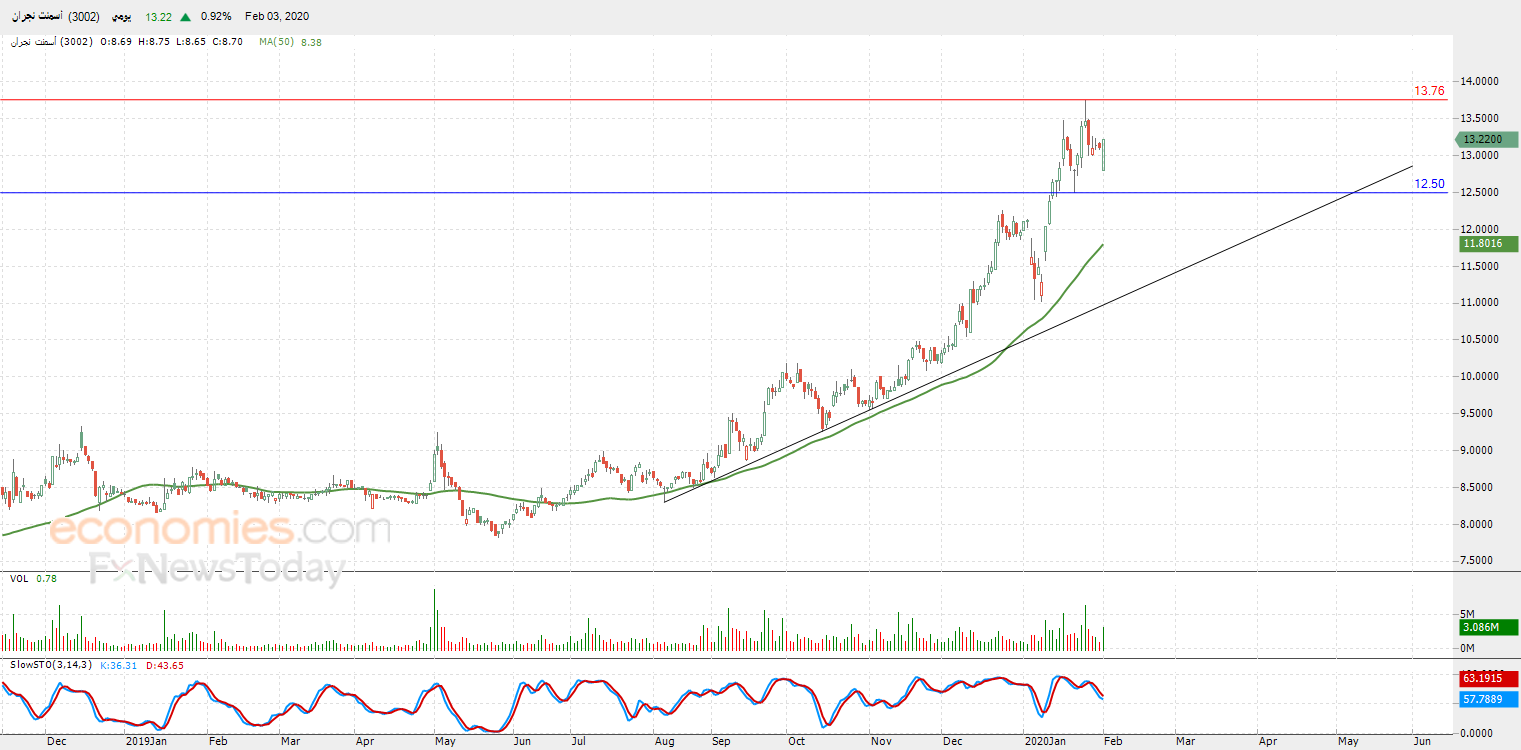This screenshot has height=750, width=1521.
Task: Click the 7.5000 price axis label
Action: click(x=1478, y=560)
